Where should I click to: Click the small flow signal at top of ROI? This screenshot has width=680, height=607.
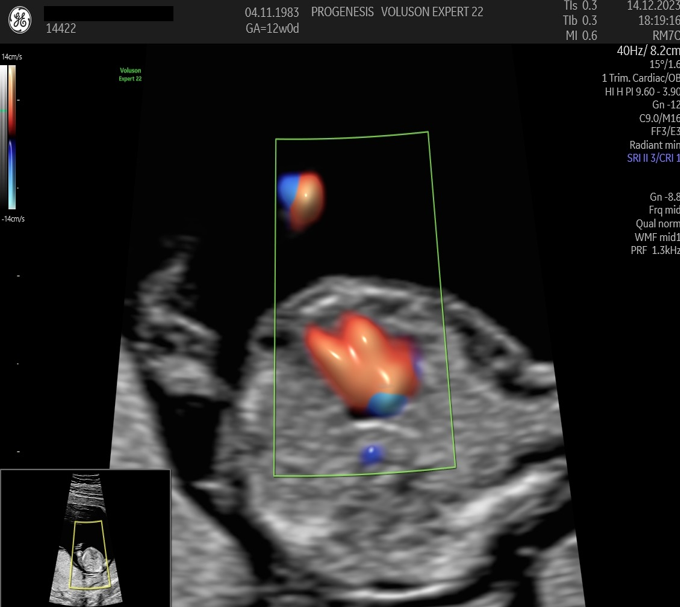(x=302, y=200)
